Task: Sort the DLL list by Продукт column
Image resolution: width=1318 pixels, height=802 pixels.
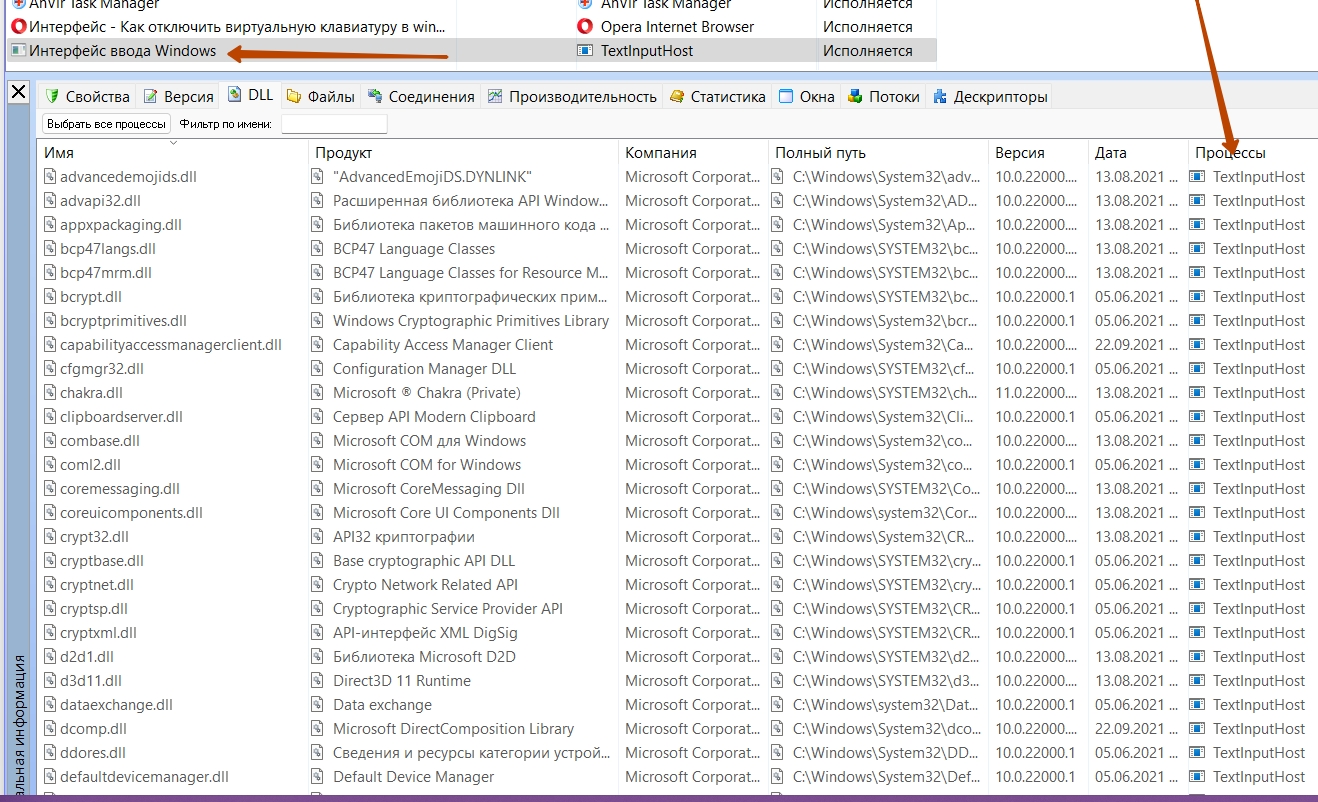Action: coord(464,153)
